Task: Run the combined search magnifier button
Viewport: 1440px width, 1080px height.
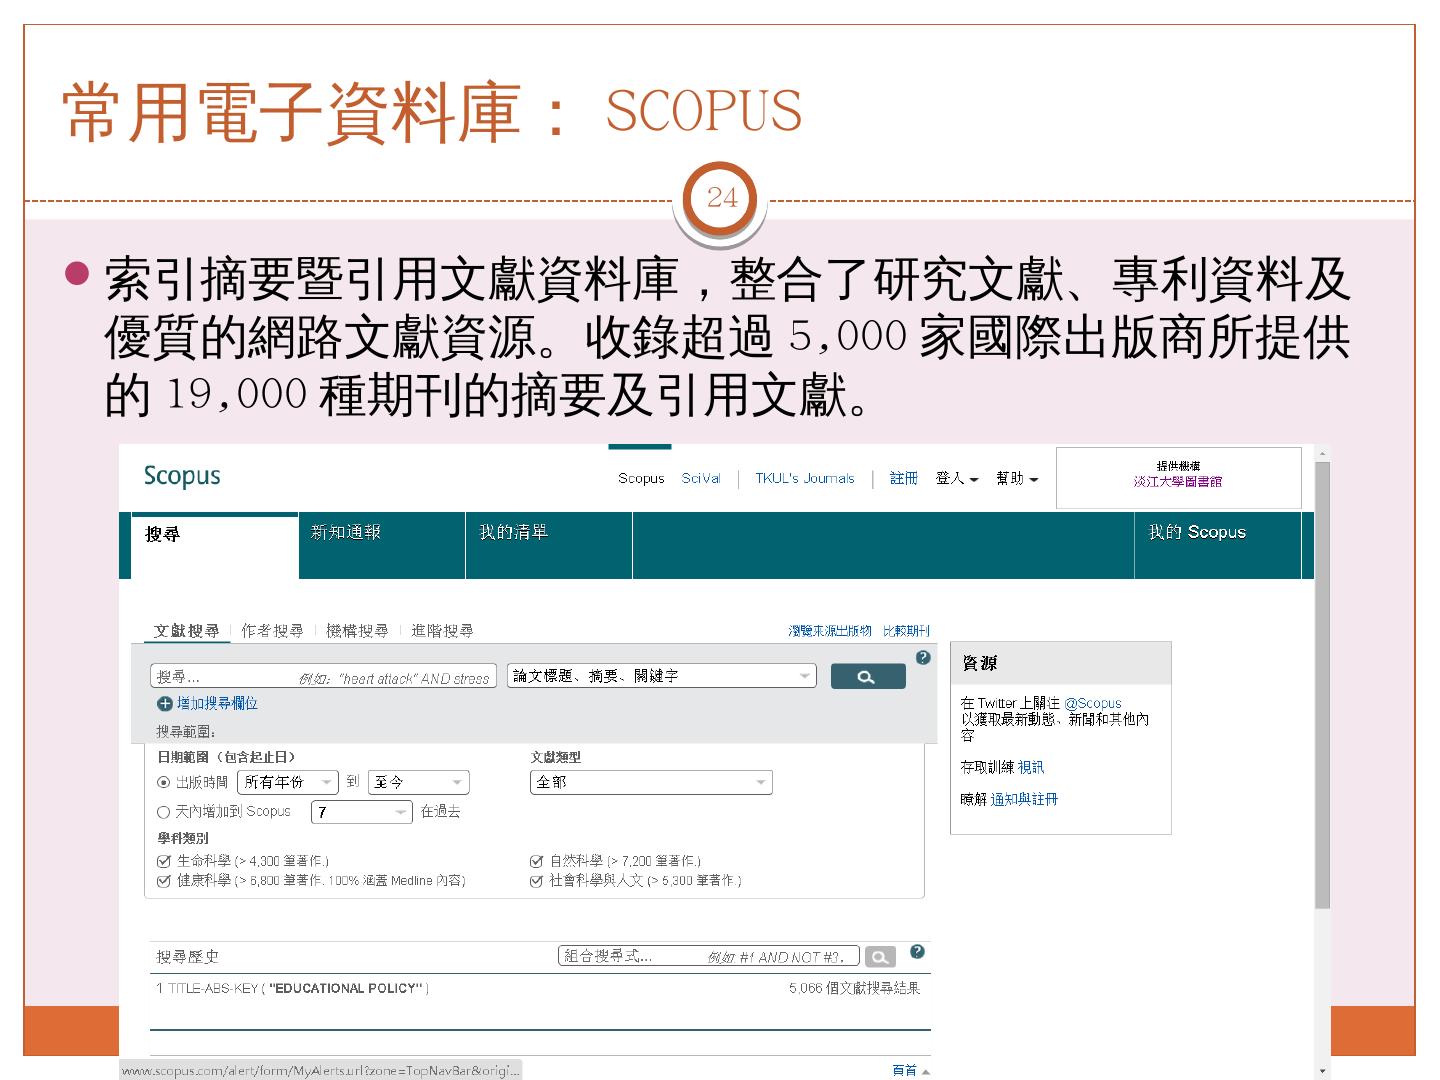Action: (880, 957)
